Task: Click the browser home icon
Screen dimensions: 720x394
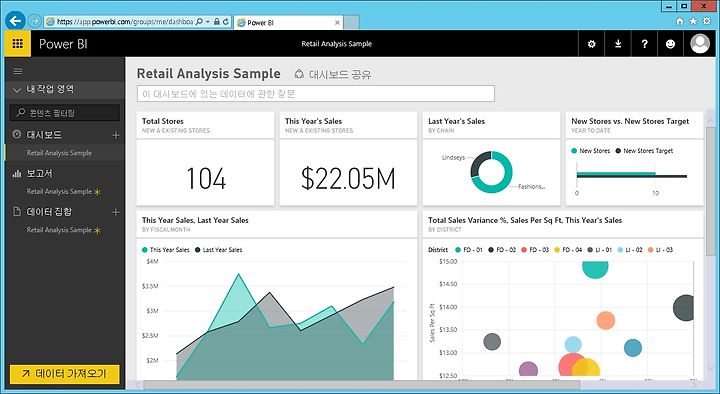Action: (680, 21)
